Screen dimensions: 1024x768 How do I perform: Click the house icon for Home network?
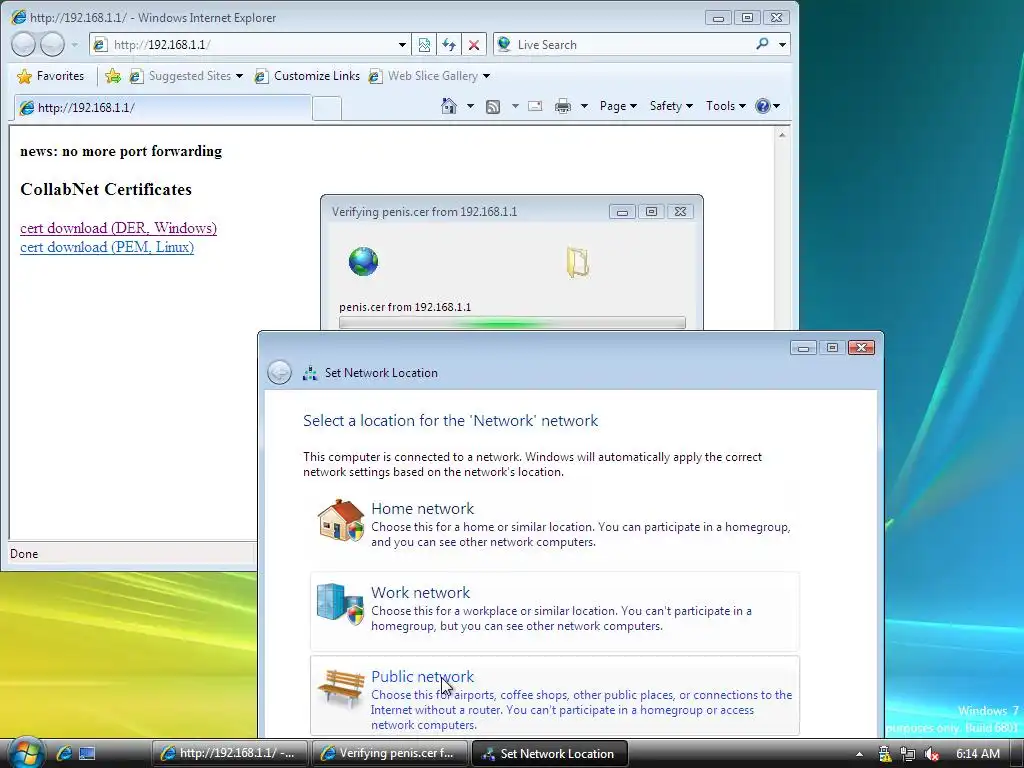(341, 520)
